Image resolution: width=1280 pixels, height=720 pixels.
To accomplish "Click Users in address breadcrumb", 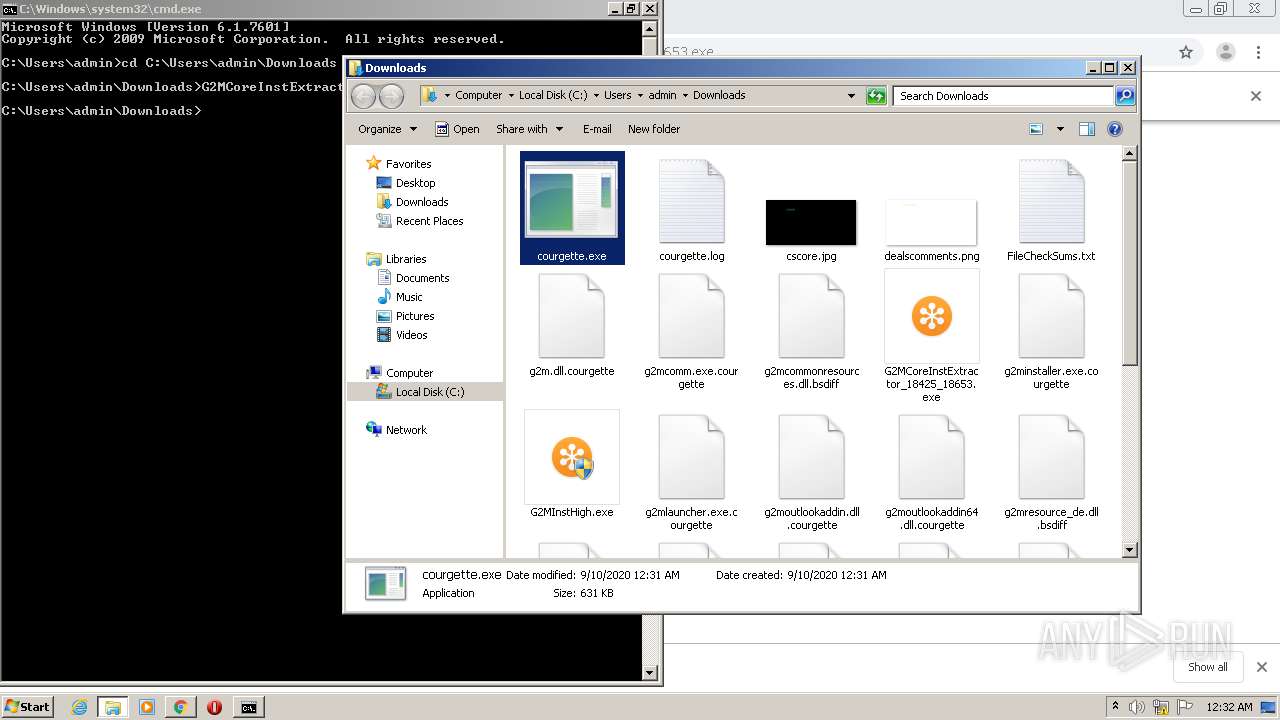I will [617, 95].
